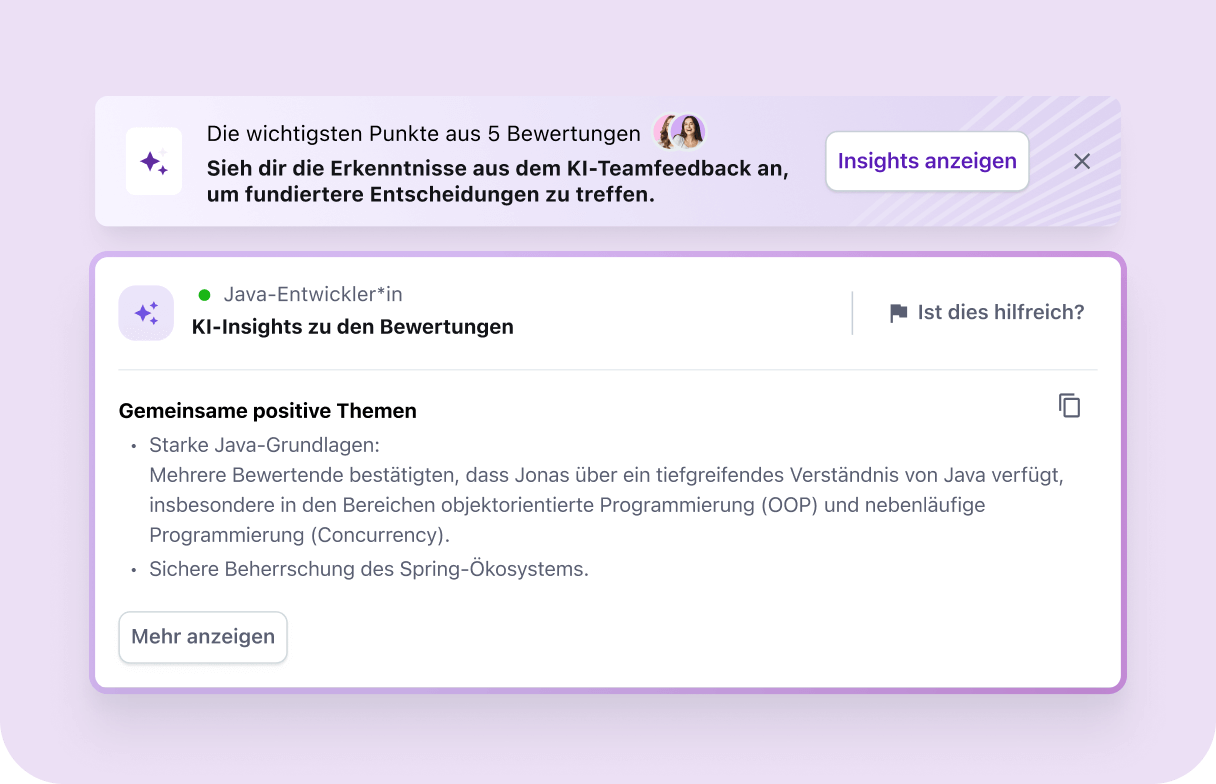Click the bold KI-Teamfeedback banner description
The height and width of the screenshot is (784, 1216).
pyautogui.click(x=497, y=182)
